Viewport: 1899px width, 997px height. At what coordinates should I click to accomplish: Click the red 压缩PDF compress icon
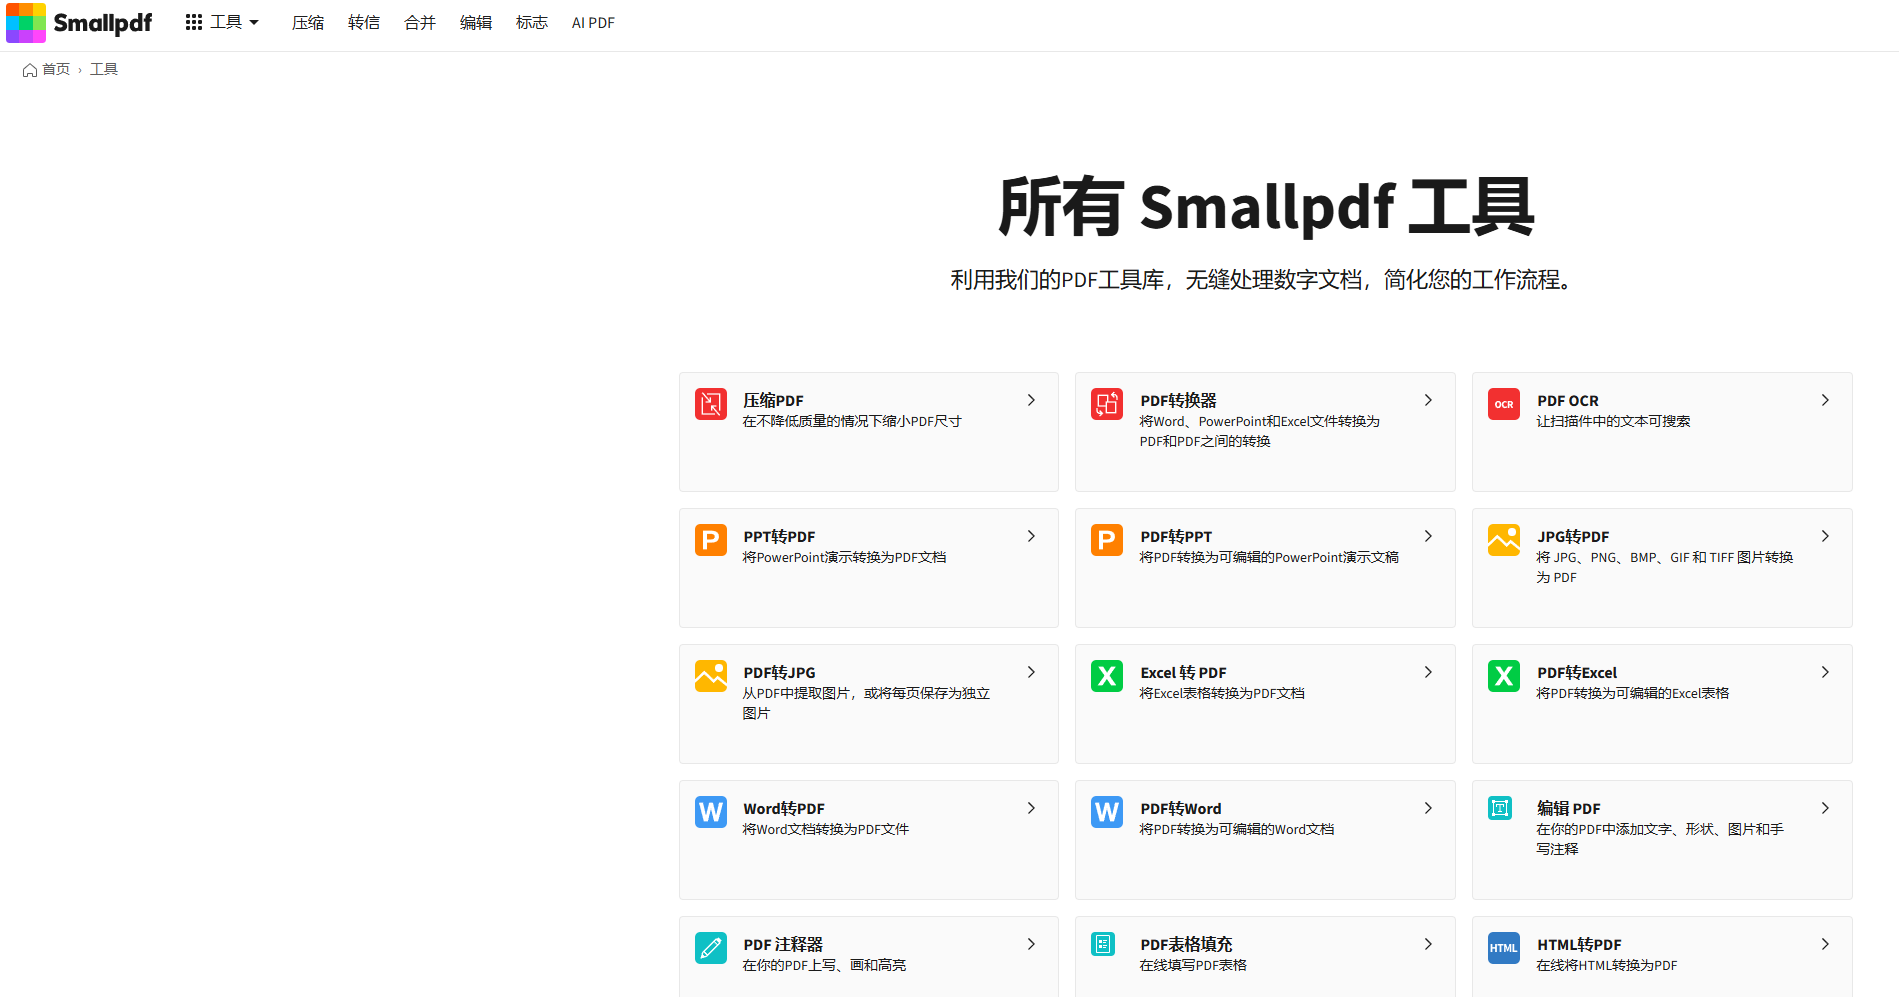click(x=710, y=404)
